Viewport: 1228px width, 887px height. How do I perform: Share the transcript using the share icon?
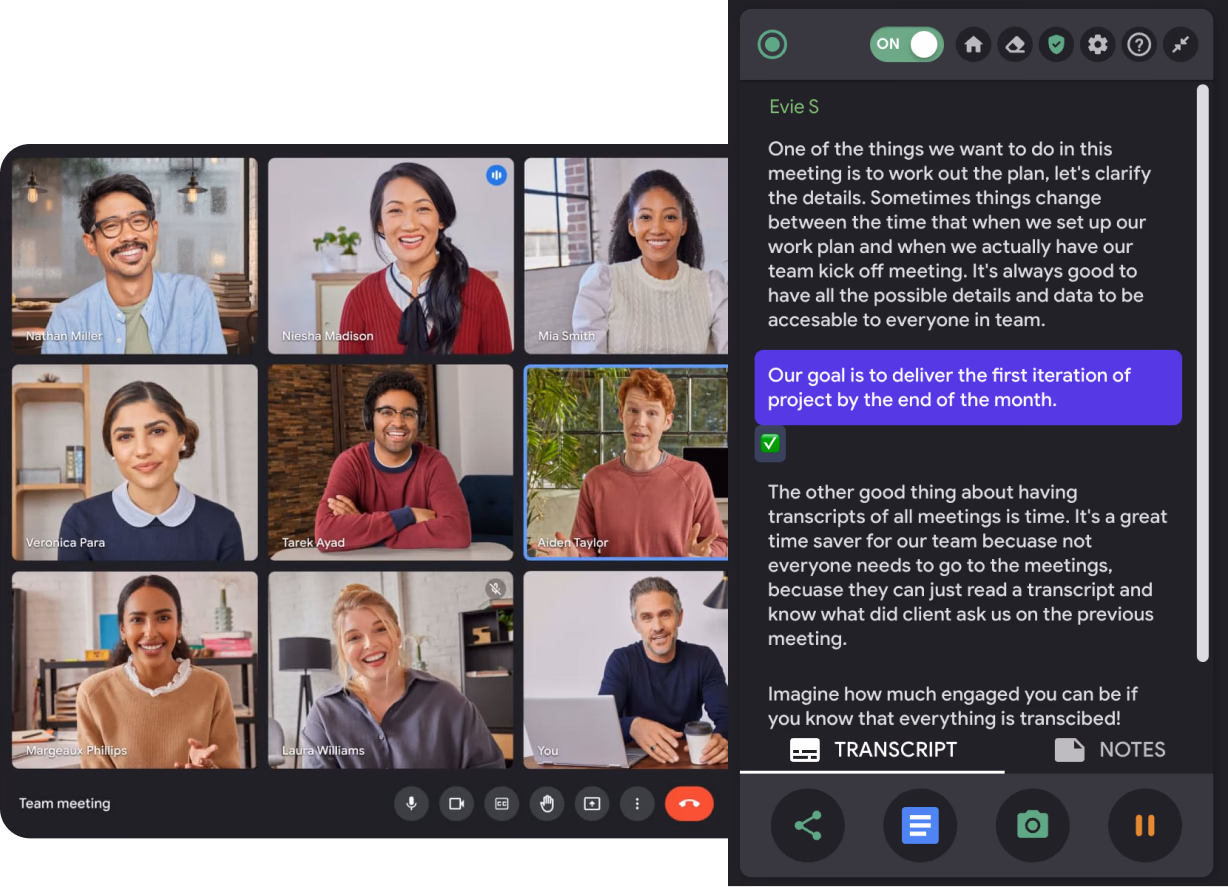pos(808,825)
